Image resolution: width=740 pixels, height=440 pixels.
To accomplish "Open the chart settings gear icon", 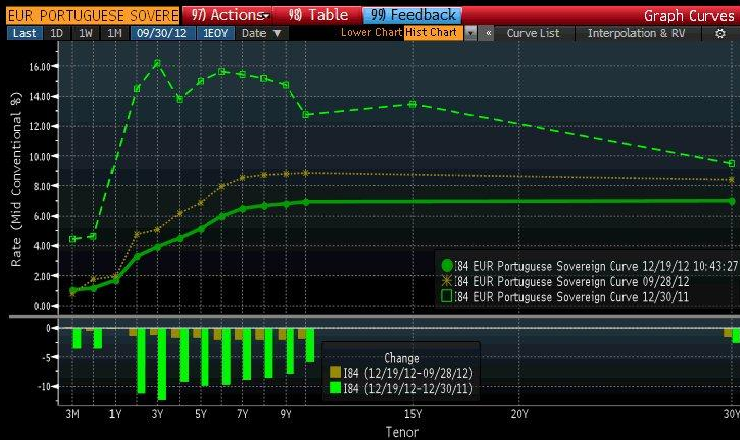I will click(x=720, y=34).
